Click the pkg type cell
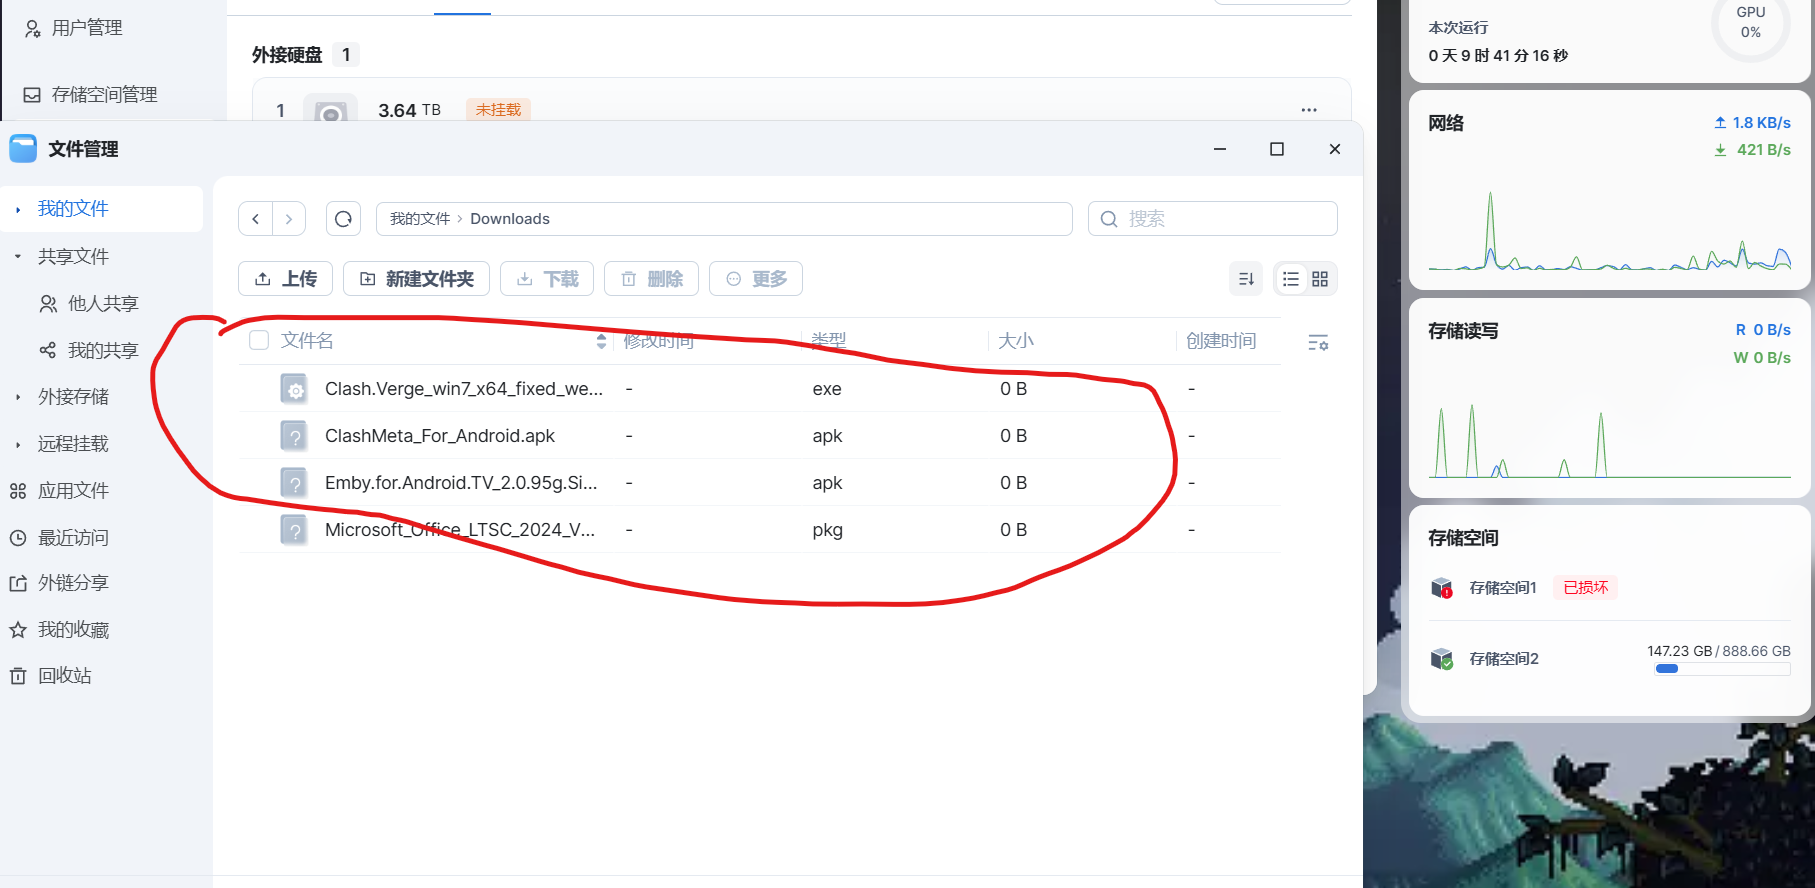The image size is (1815, 888). click(x=827, y=530)
